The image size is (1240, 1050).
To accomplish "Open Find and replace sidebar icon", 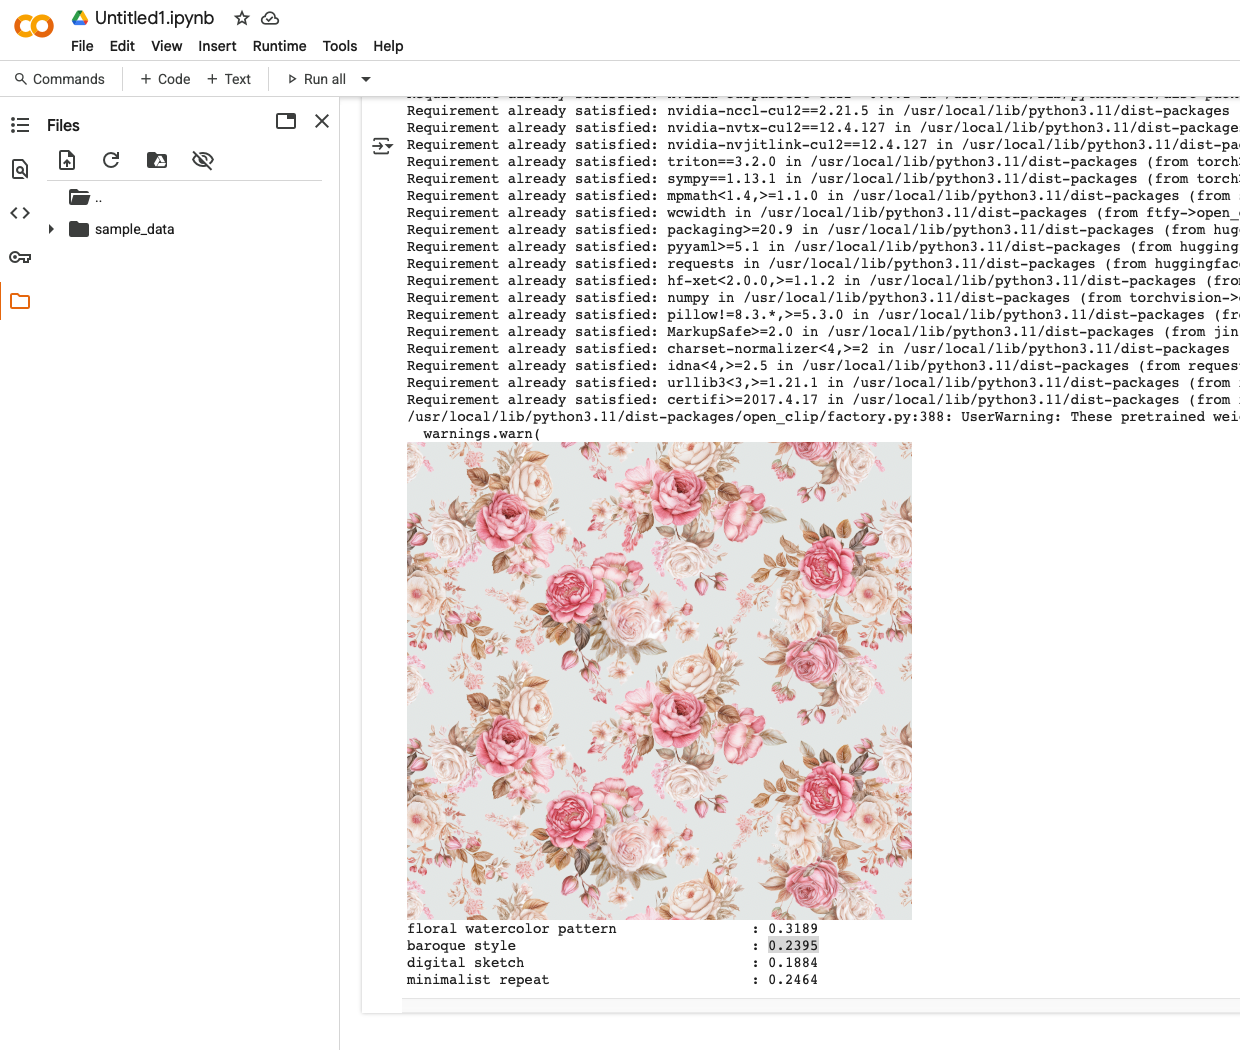I will click(20, 169).
